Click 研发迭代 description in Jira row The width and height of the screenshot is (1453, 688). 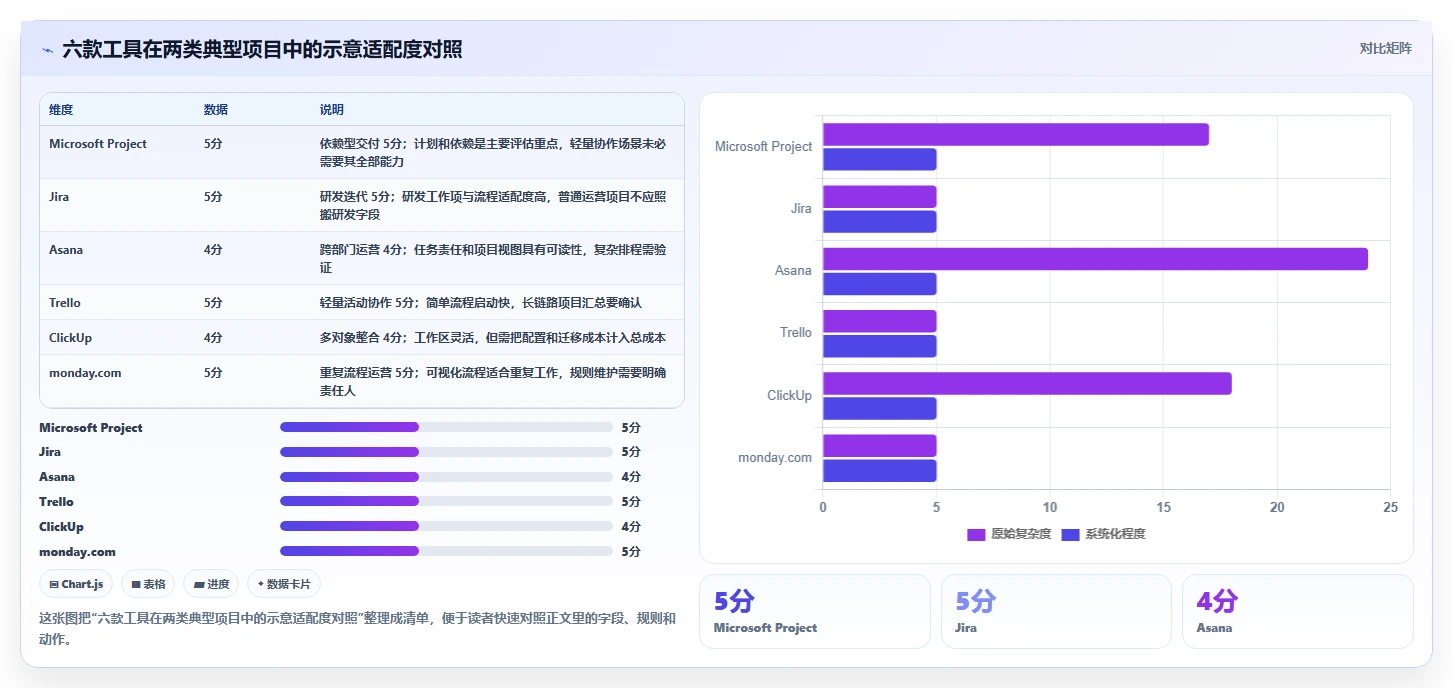pos(493,205)
